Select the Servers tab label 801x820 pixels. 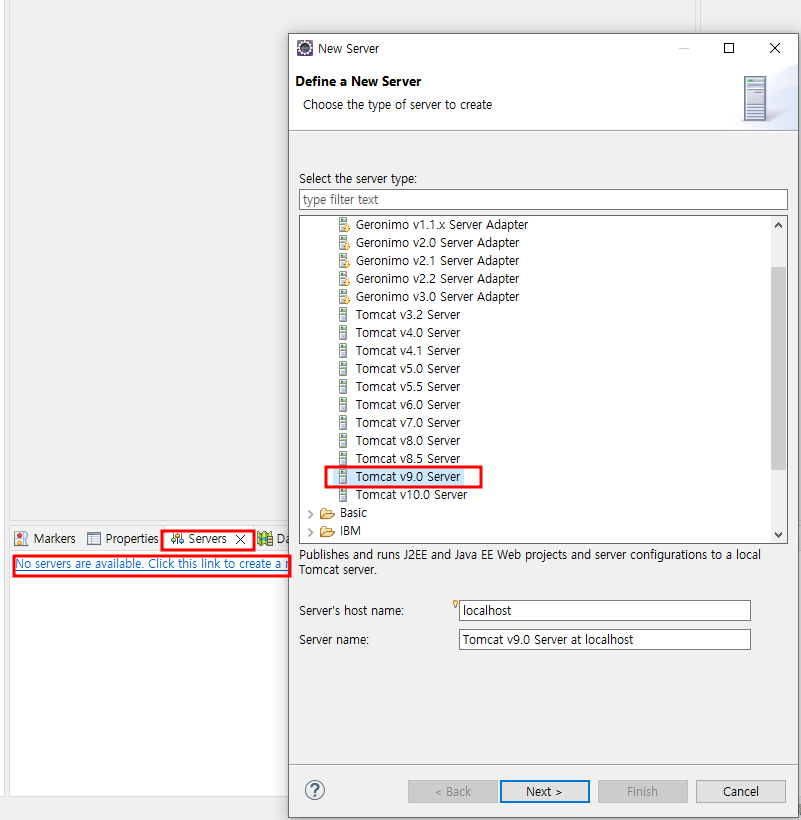point(207,539)
